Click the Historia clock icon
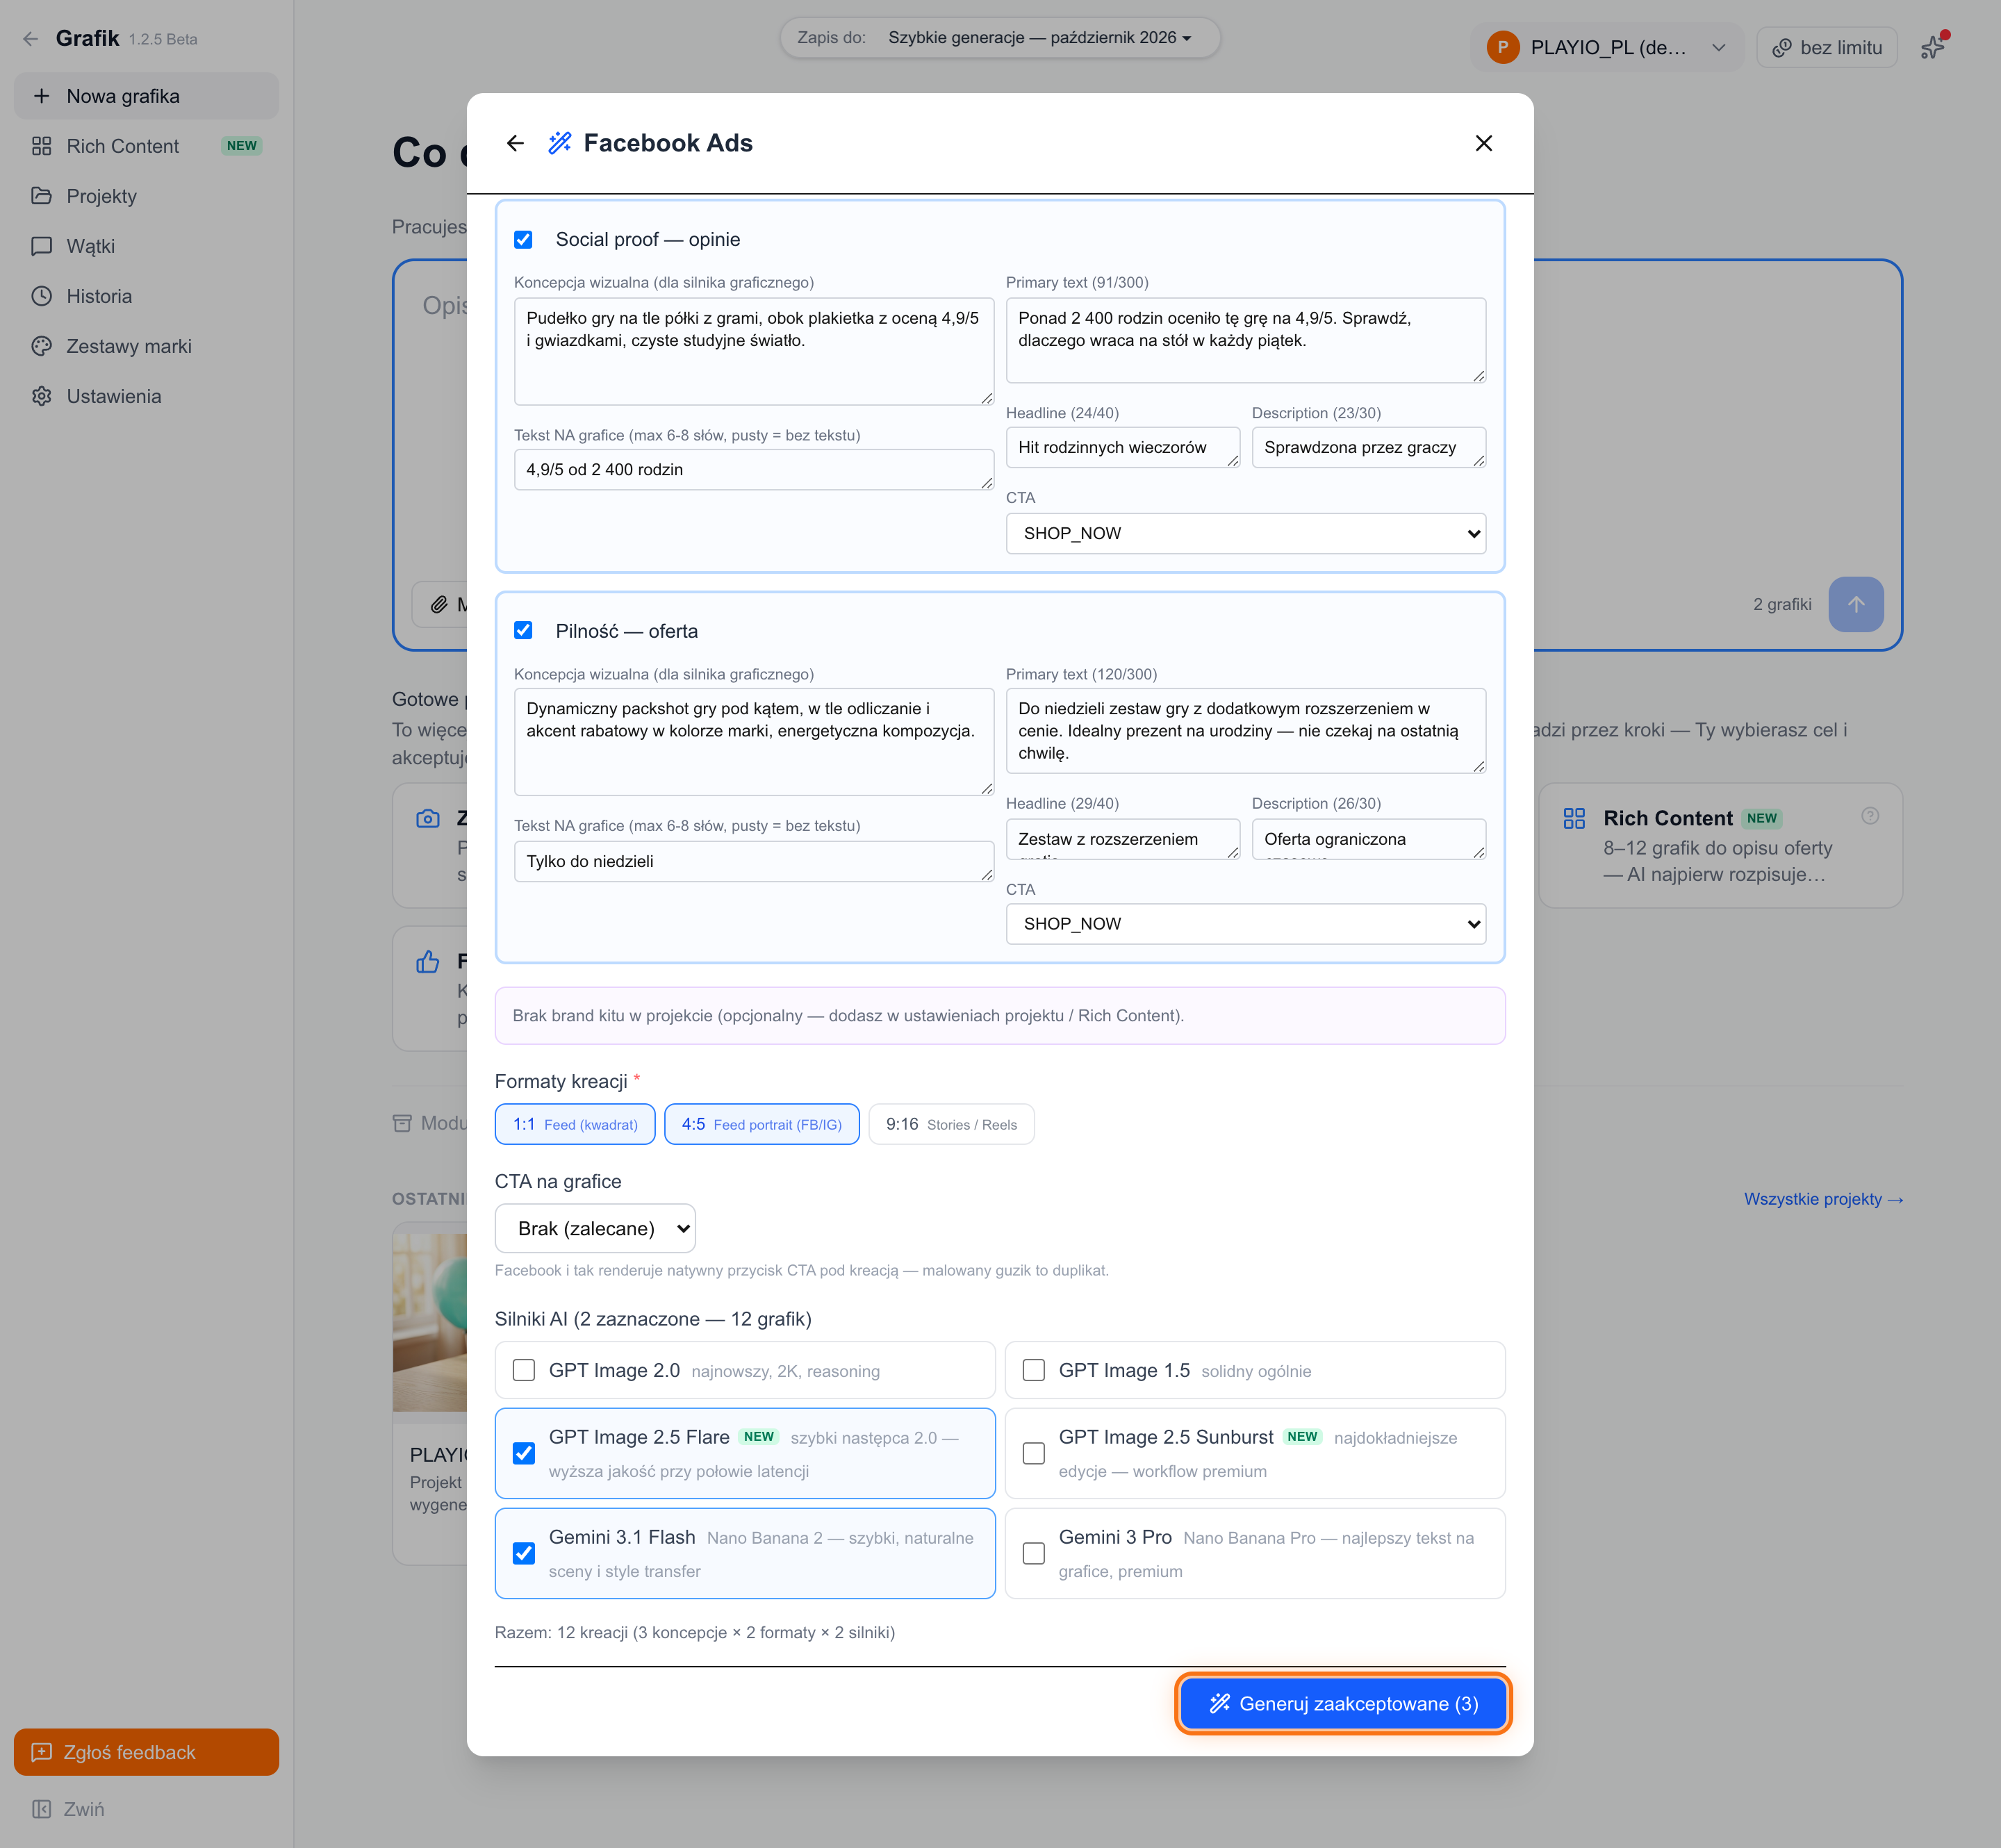Image resolution: width=2001 pixels, height=1848 pixels. 41,296
